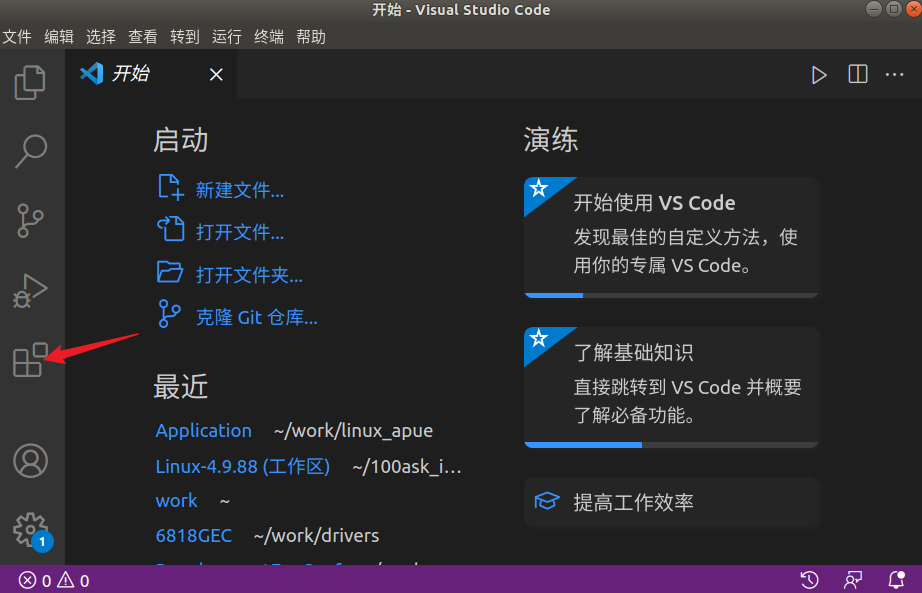Open recent folder Application
Viewport: 922px width, 593px height.
(203, 431)
